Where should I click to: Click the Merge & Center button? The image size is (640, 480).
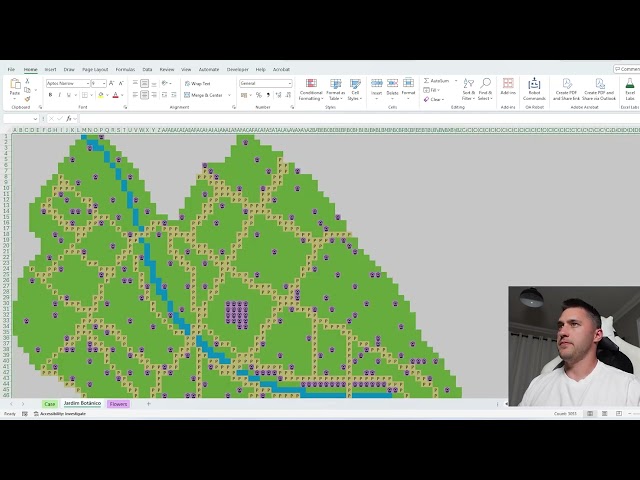coord(204,95)
